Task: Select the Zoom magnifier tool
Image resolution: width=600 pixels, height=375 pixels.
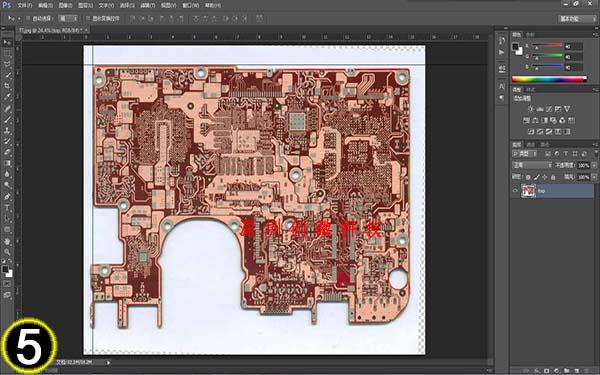Action: [x=7, y=252]
